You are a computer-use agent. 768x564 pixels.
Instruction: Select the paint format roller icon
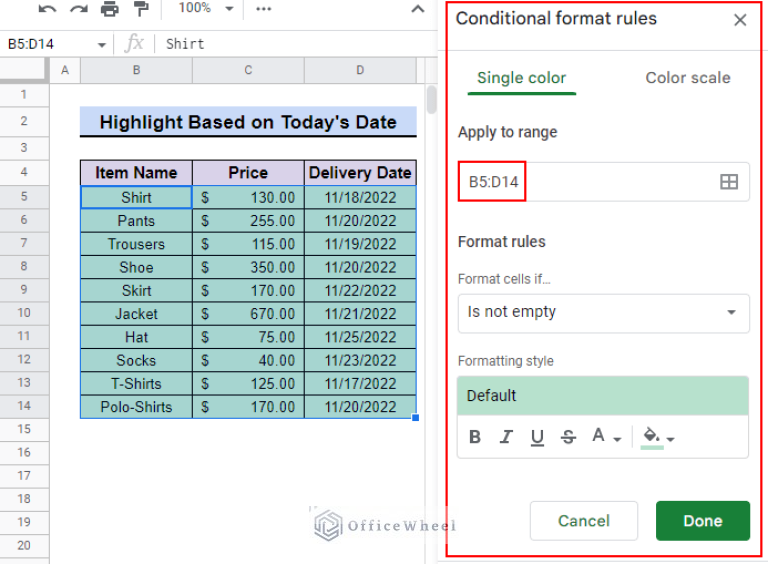tap(141, 9)
